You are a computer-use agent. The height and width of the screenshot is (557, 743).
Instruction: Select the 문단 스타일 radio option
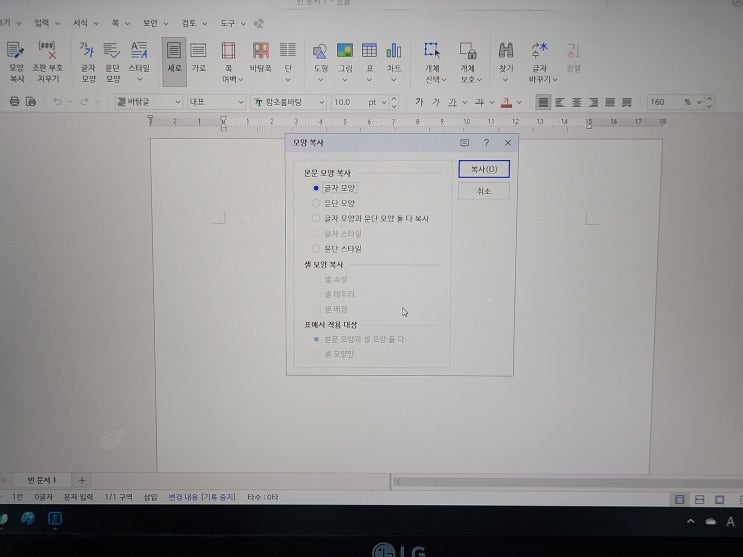pos(337,248)
